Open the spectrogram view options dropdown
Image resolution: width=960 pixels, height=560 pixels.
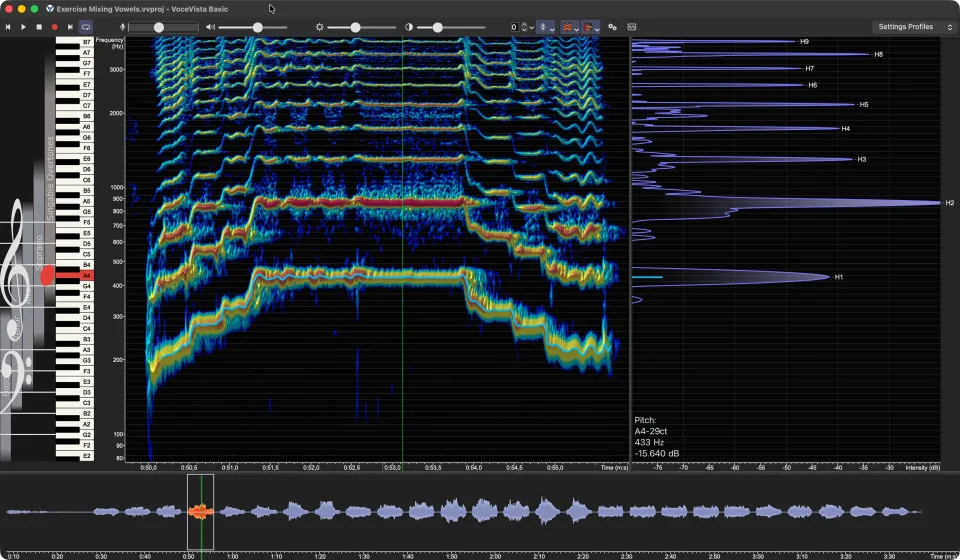coord(576,28)
